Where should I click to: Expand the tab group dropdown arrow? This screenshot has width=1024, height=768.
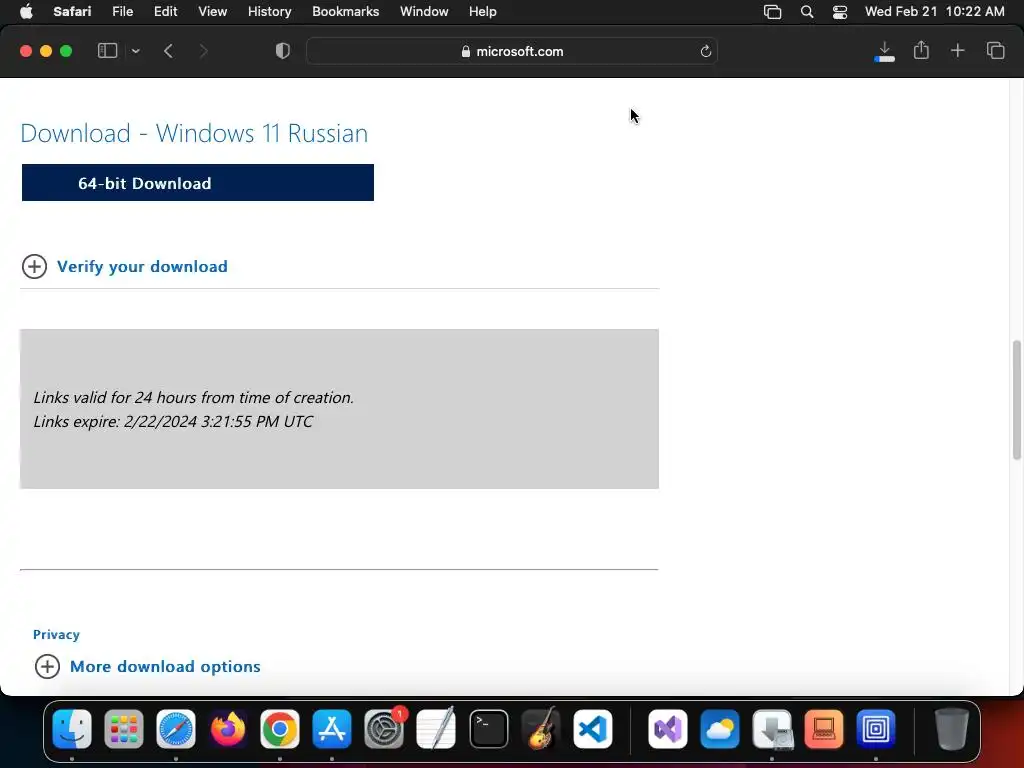coord(135,51)
